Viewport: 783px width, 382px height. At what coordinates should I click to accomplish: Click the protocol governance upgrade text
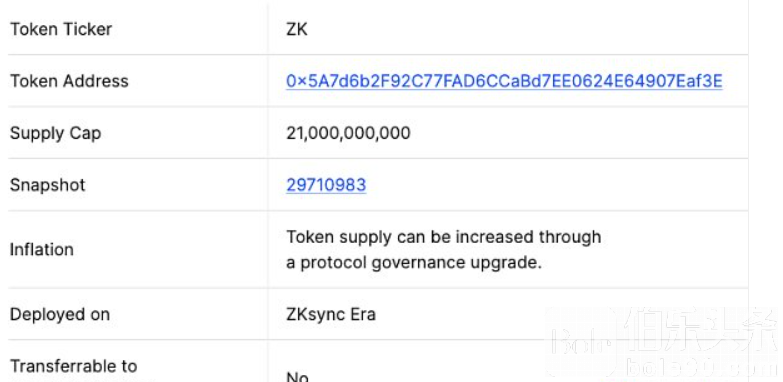[x=414, y=263]
